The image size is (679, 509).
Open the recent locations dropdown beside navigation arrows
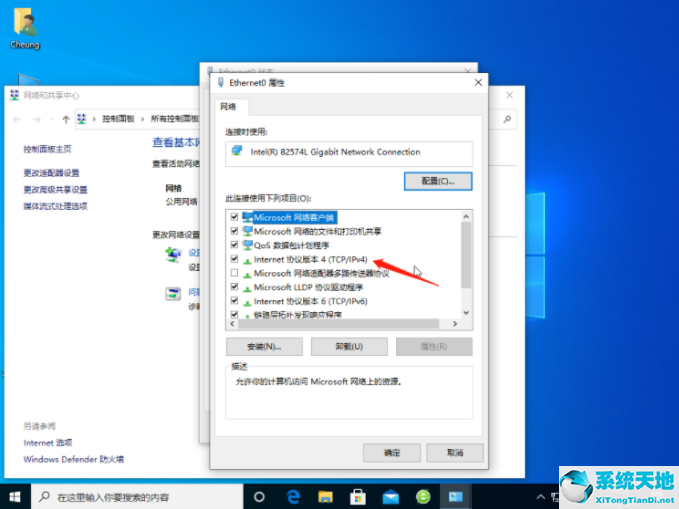(52, 119)
